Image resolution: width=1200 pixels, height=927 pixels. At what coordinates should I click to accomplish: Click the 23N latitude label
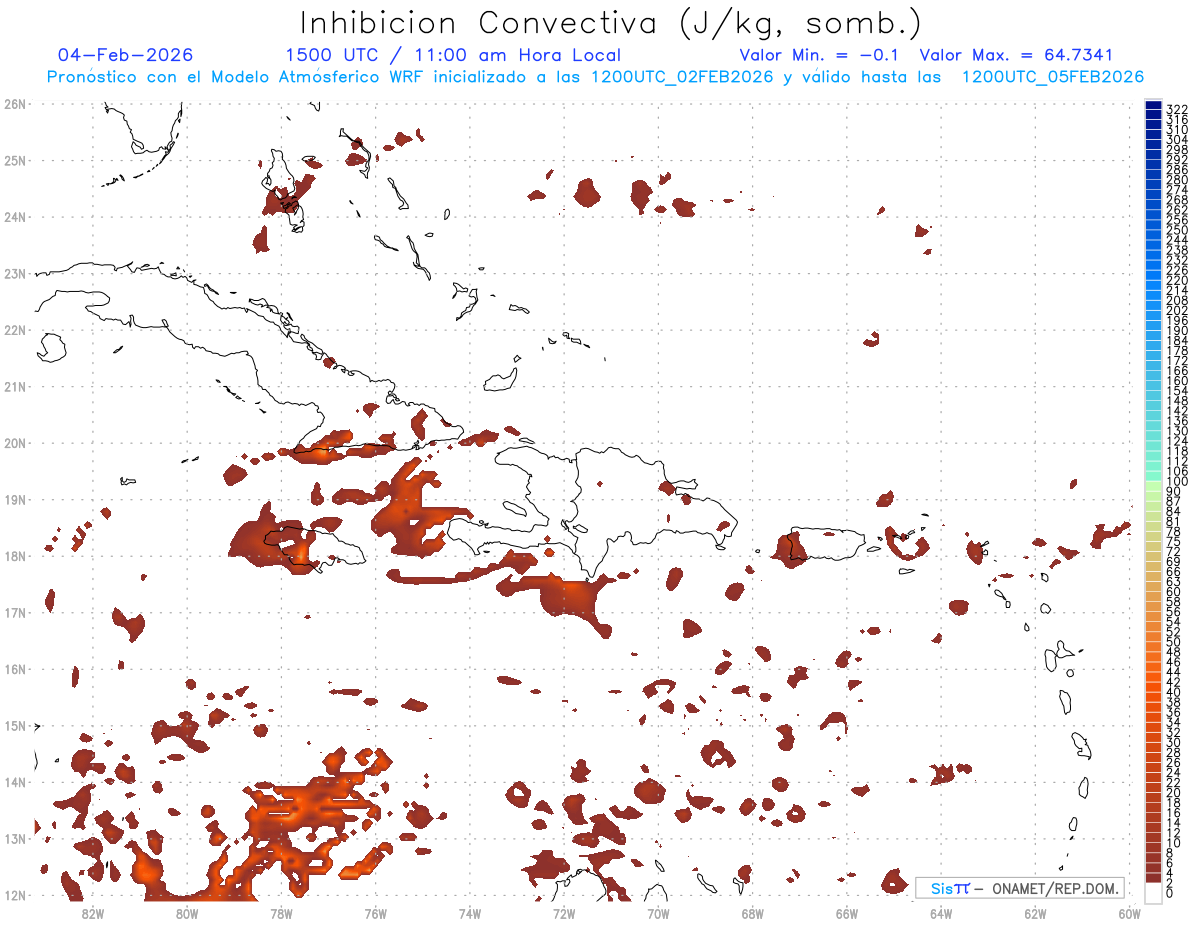14,273
